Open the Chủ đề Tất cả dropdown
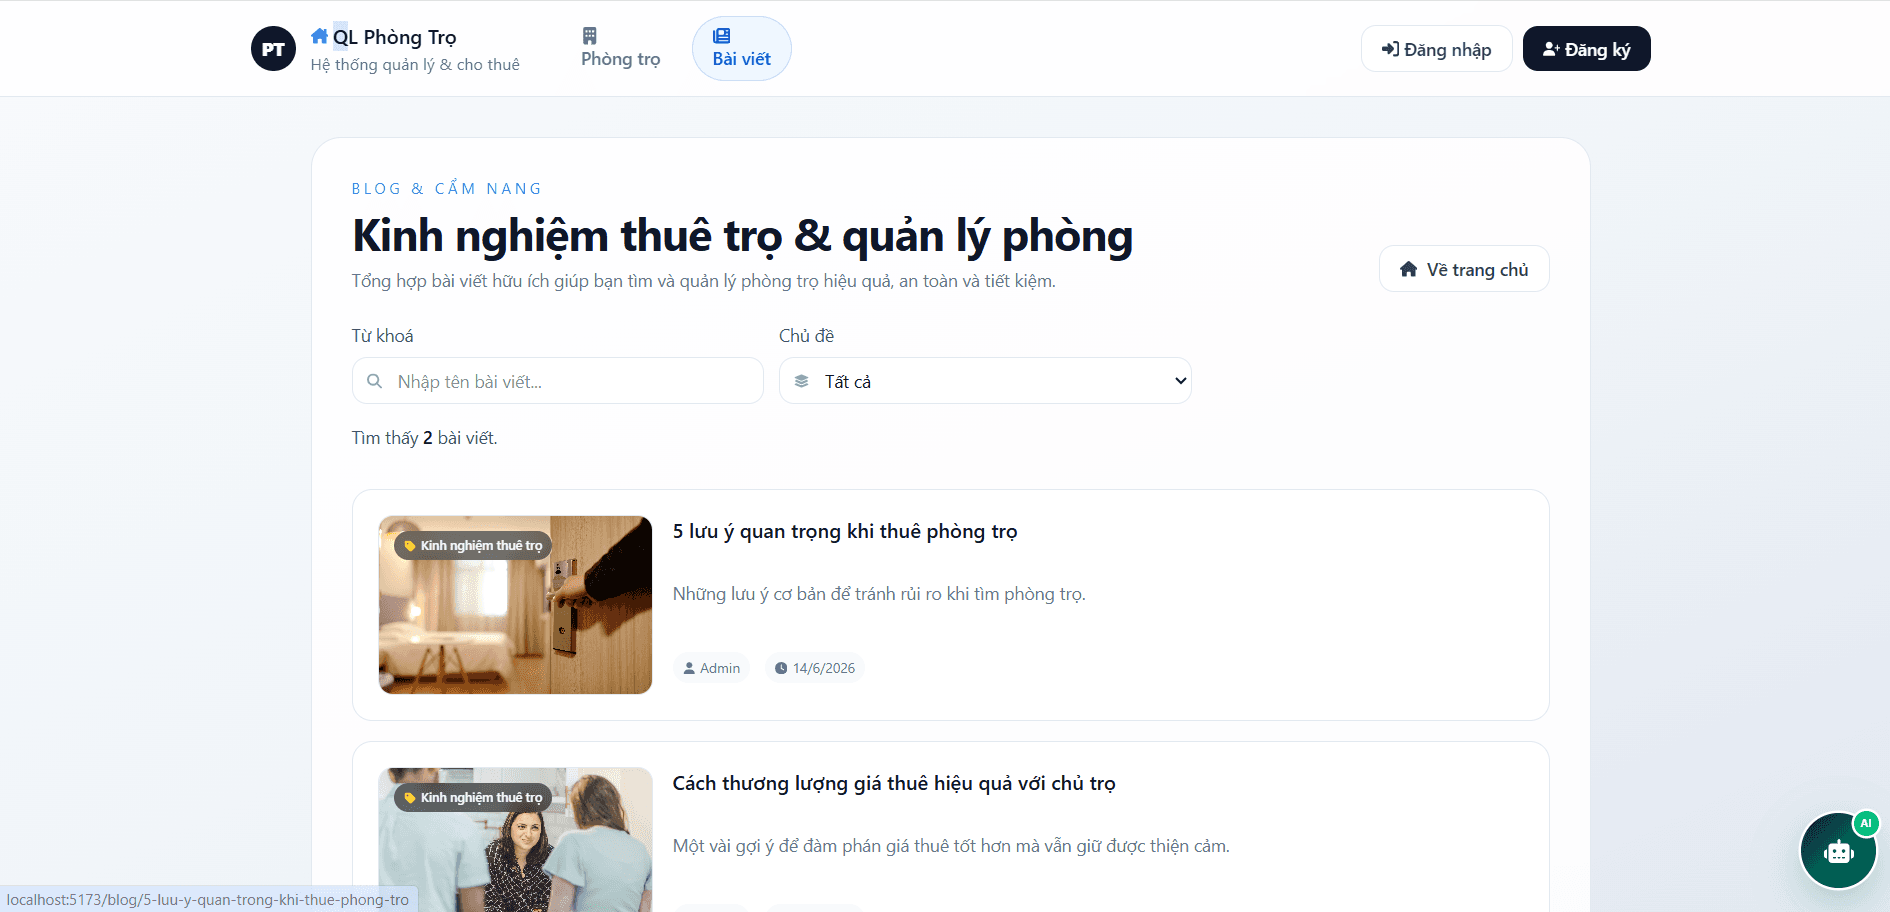This screenshot has width=1890, height=912. point(985,381)
